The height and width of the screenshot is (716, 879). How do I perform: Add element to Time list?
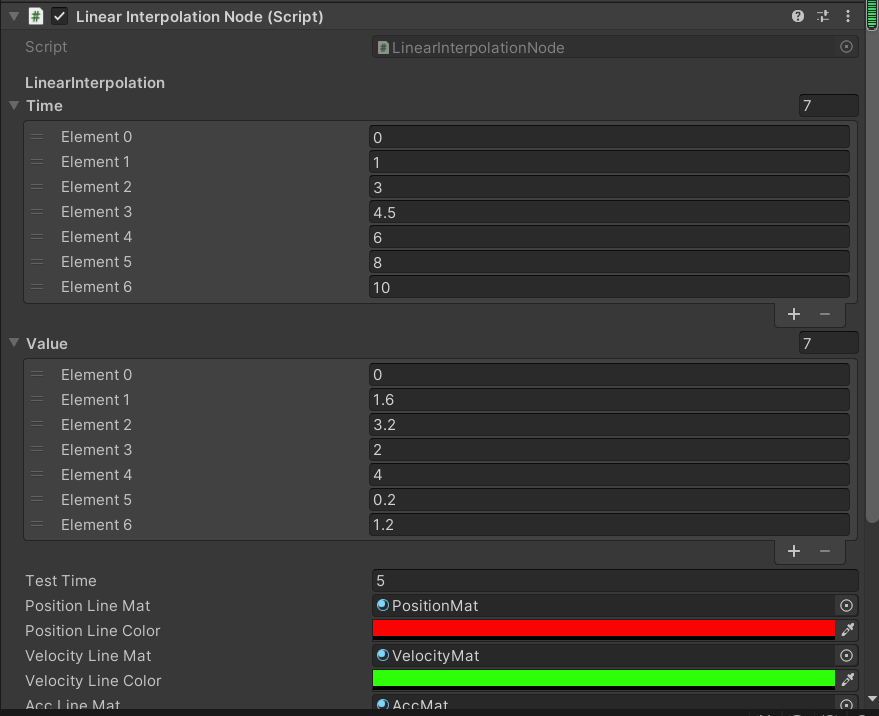coord(793,314)
